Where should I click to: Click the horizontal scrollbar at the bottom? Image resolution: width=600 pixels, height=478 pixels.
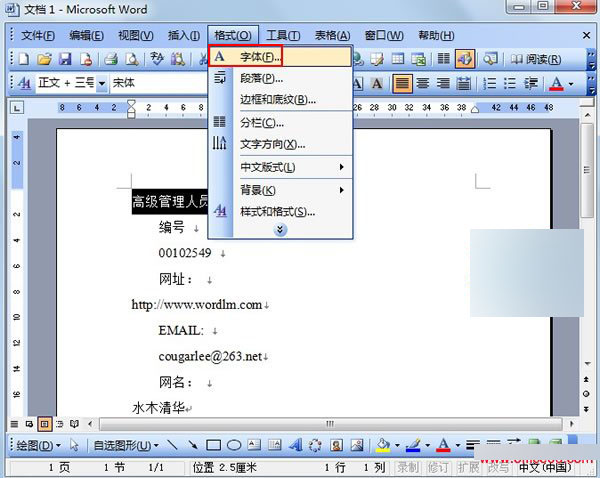[330, 424]
